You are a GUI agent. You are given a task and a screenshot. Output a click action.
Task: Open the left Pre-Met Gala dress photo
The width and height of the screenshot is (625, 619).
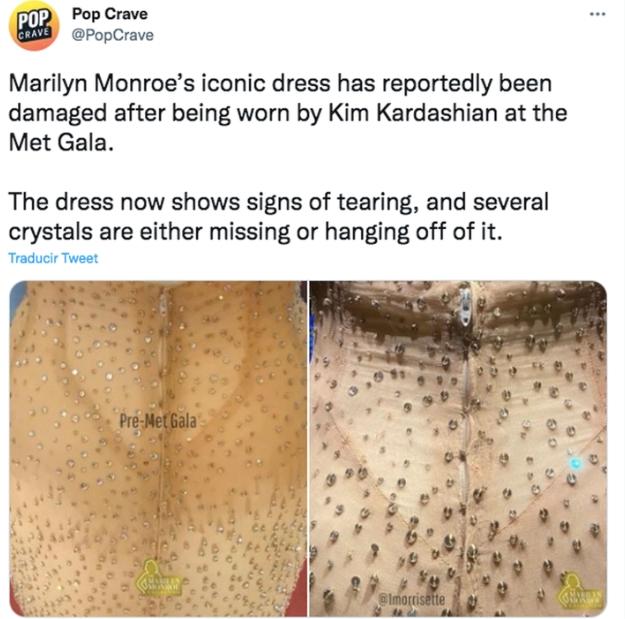point(158,448)
